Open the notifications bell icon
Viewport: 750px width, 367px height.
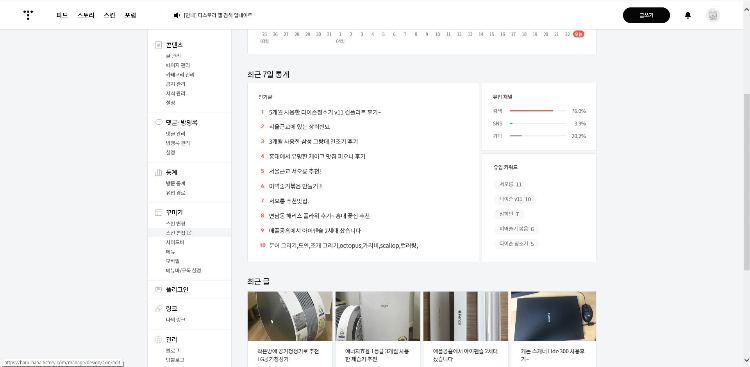(x=688, y=15)
